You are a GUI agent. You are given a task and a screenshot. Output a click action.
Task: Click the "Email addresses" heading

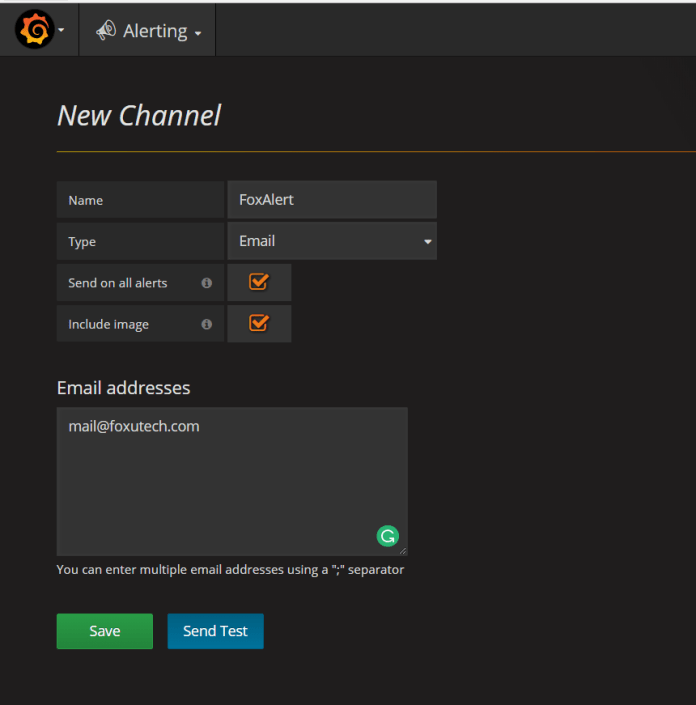pos(124,388)
